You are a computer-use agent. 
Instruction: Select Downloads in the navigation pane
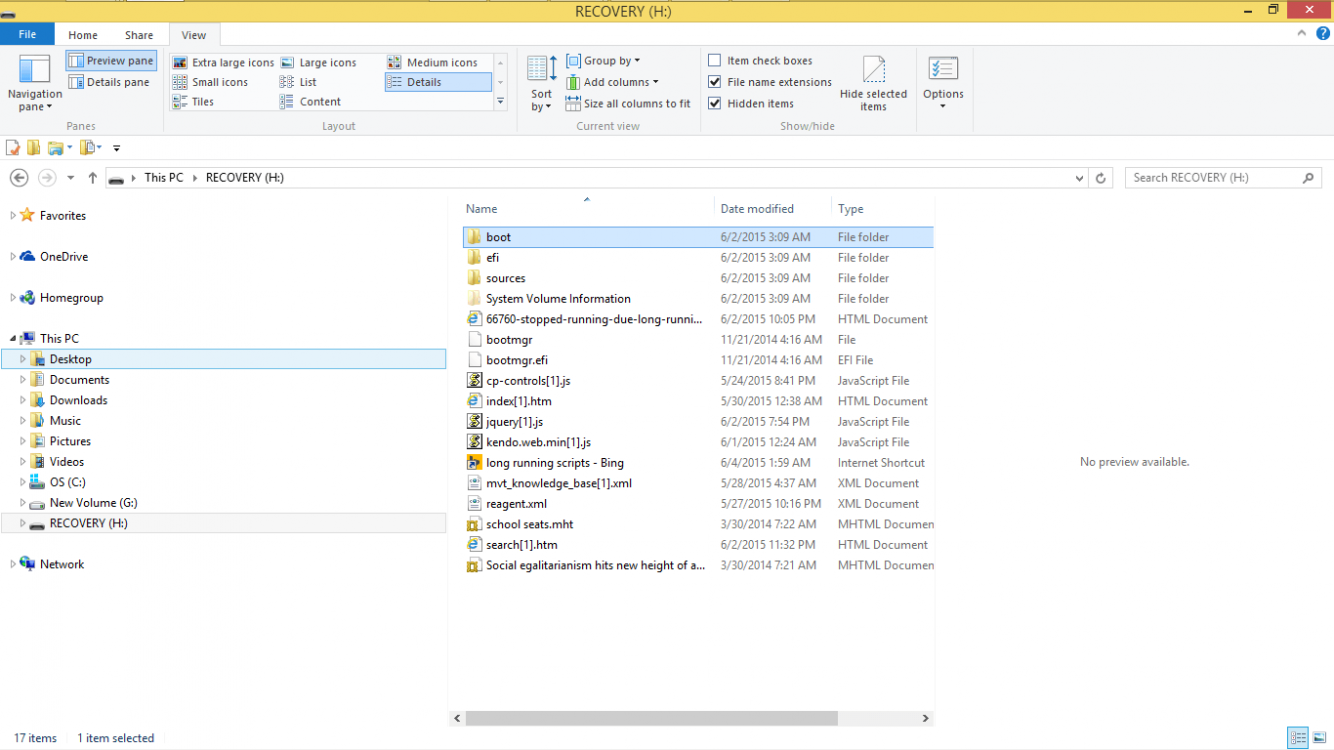click(x=78, y=400)
